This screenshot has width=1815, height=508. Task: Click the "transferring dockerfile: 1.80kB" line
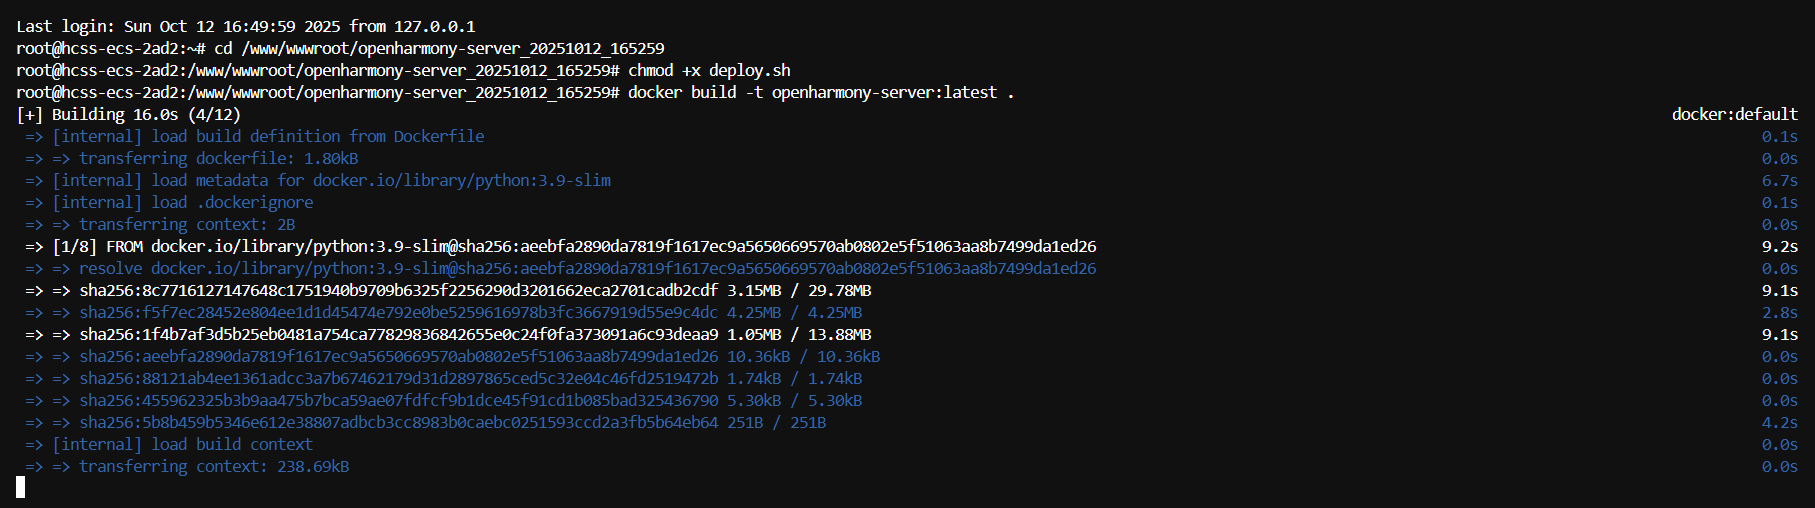coord(218,158)
